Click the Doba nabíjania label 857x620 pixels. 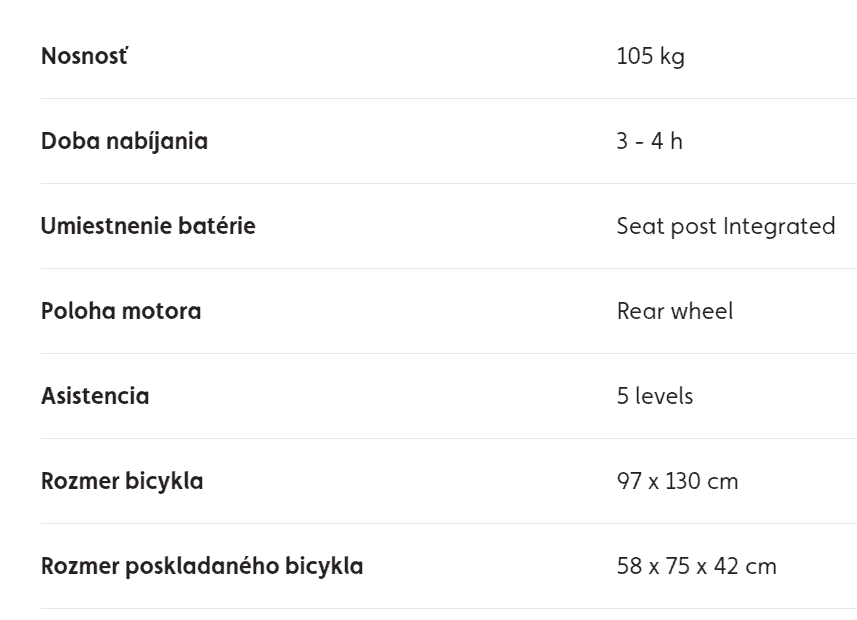click(x=125, y=142)
